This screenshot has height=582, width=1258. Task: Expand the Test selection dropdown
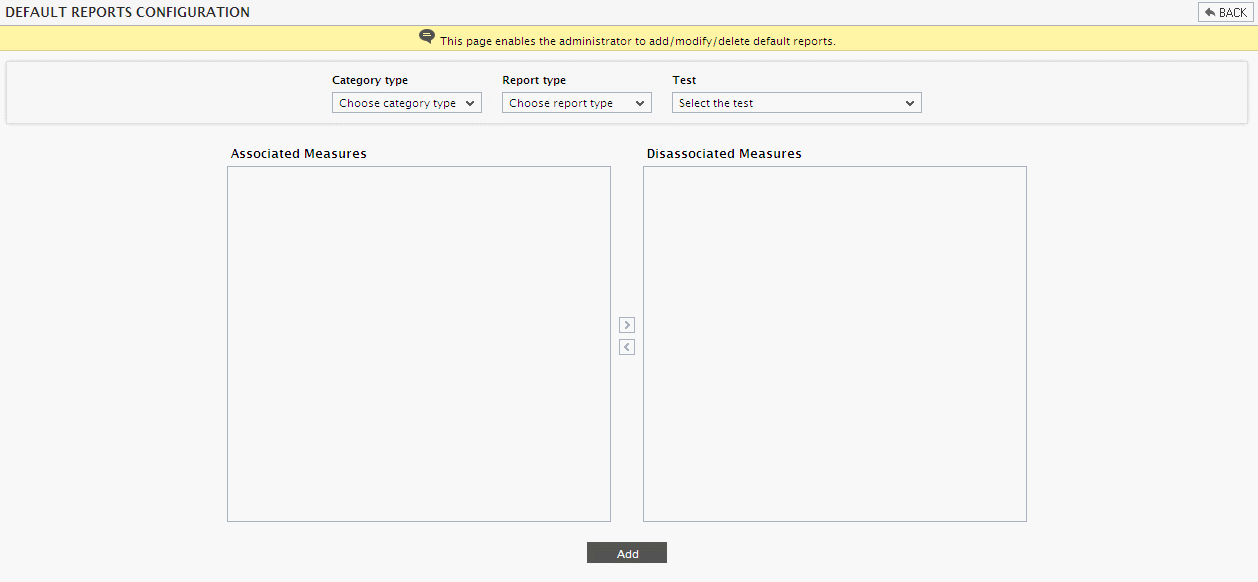pos(797,103)
